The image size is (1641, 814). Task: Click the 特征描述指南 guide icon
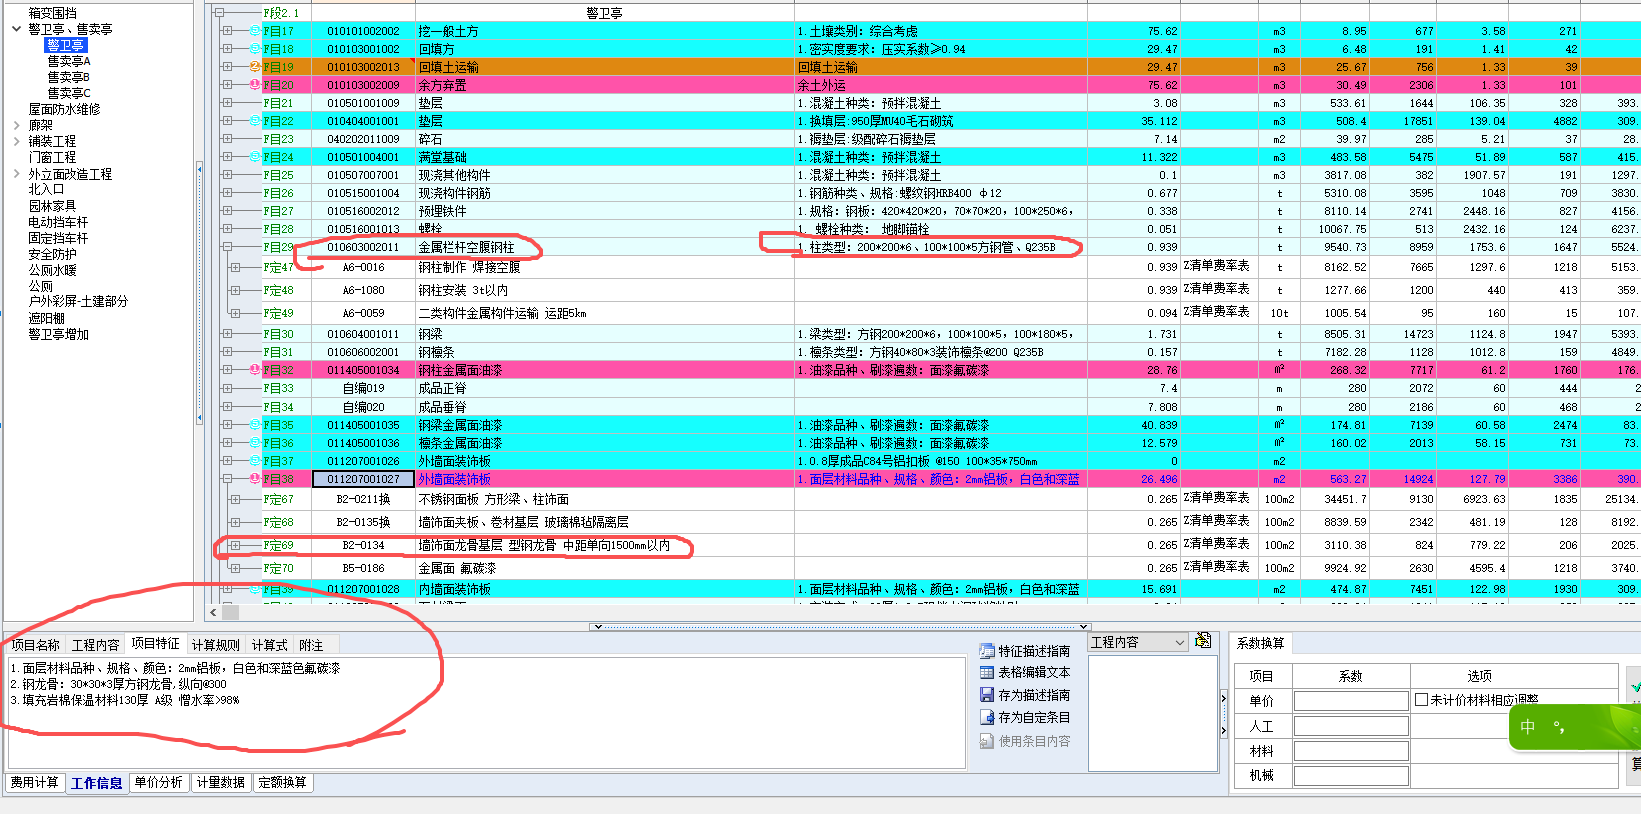pyautogui.click(x=987, y=651)
